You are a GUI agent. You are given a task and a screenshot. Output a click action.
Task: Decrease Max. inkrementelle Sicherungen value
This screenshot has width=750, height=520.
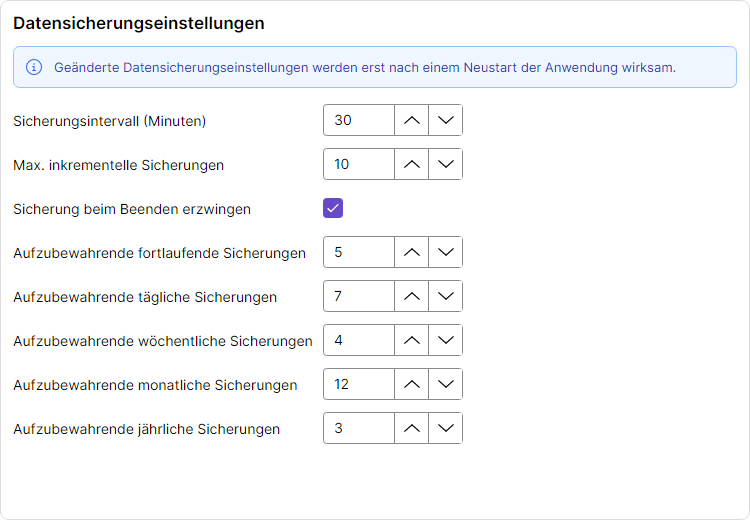(x=445, y=164)
